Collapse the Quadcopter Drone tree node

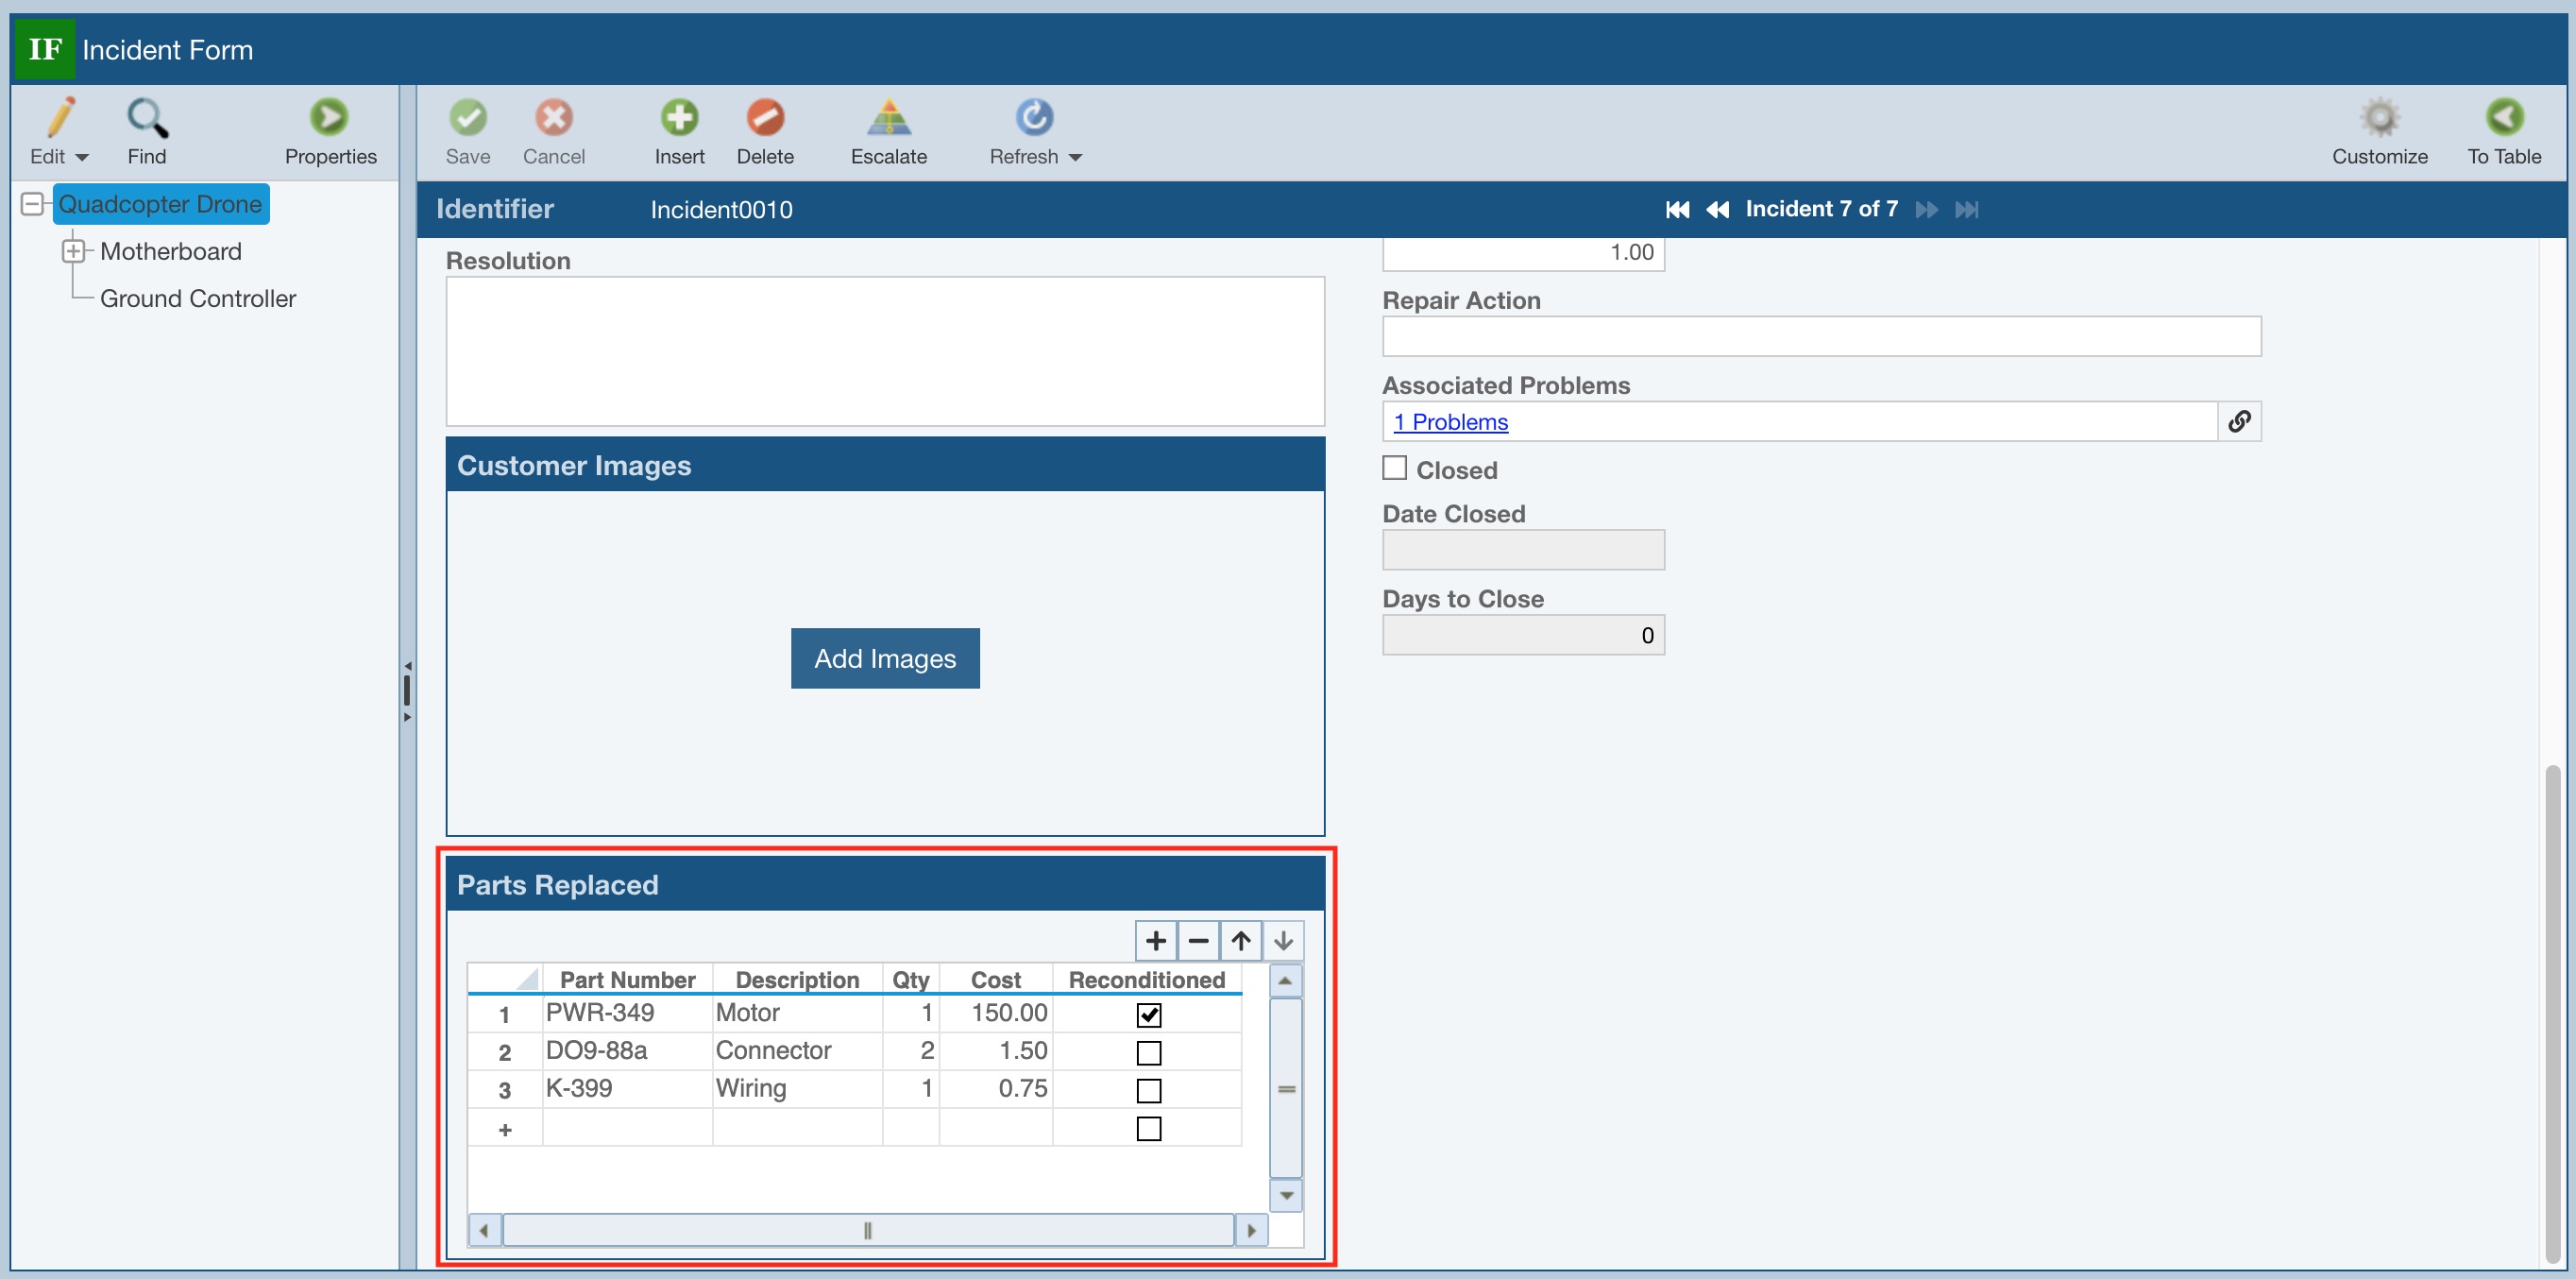coord(32,204)
